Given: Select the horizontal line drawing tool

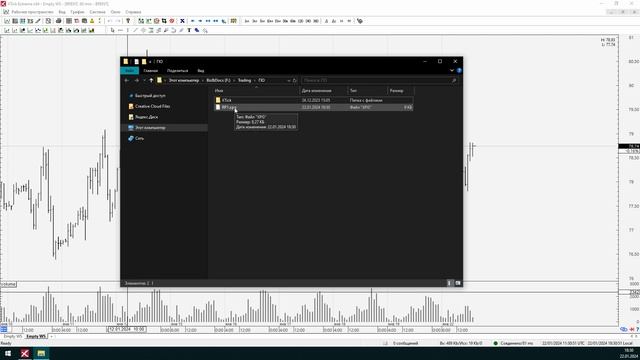Looking at the screenshot, I should click(120, 30).
